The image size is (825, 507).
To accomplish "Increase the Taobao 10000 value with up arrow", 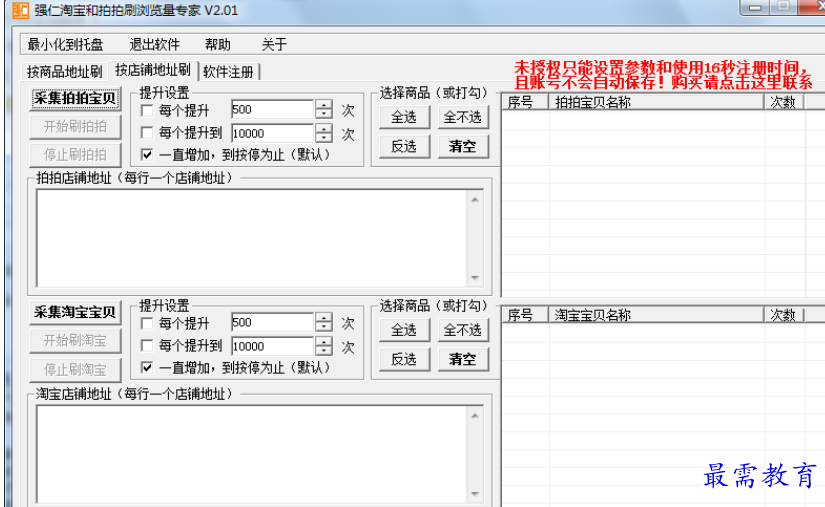I will tap(324, 341).
